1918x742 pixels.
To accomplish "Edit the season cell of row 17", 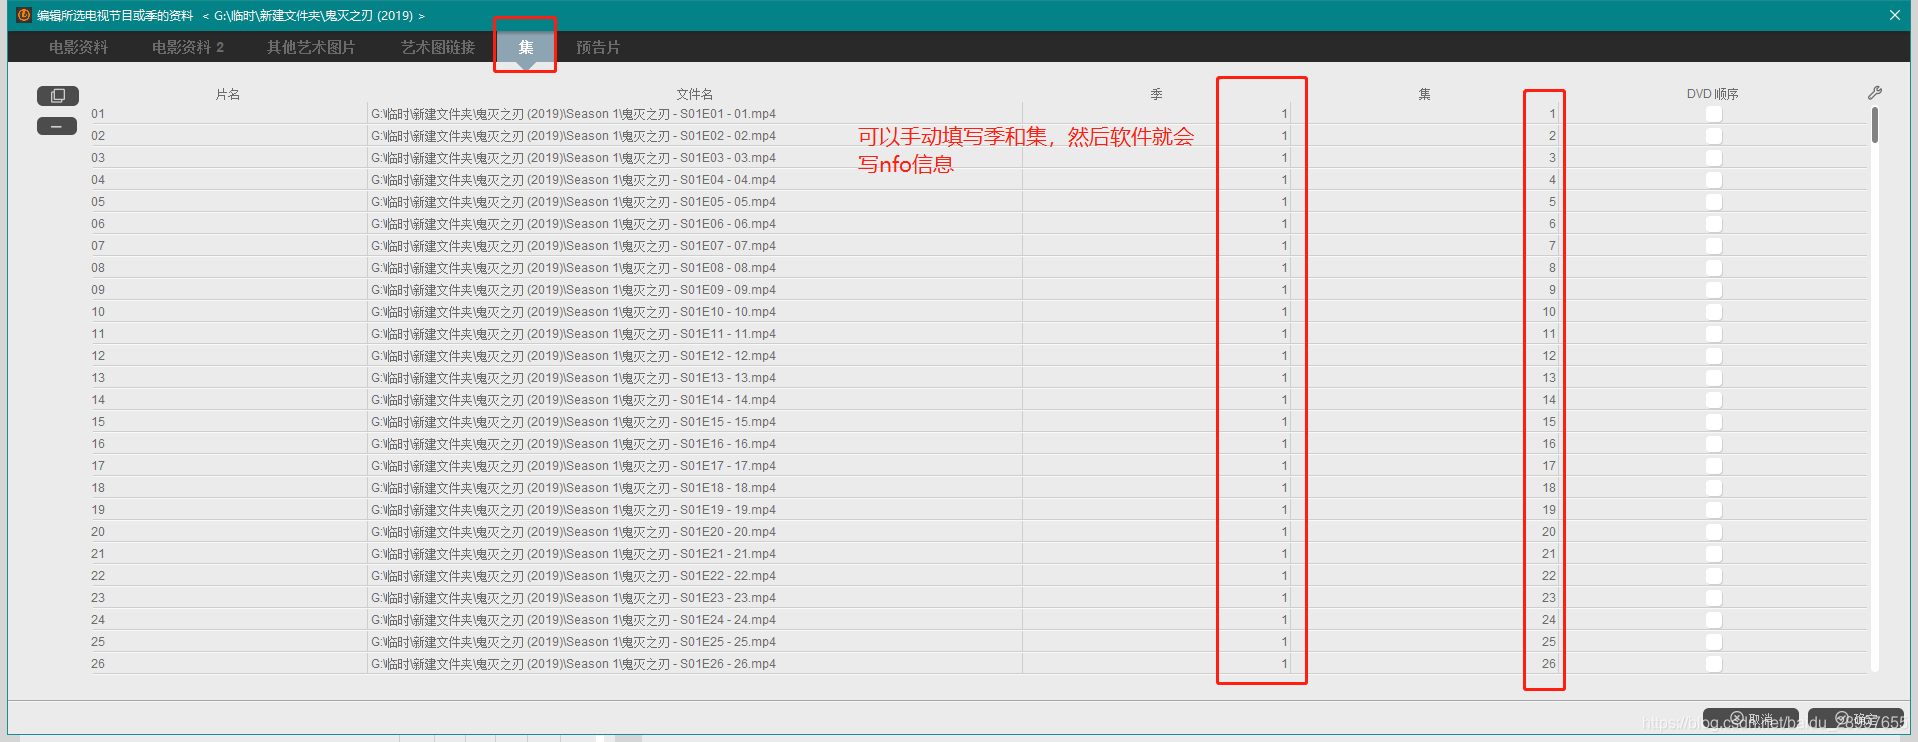I will (x=1157, y=466).
